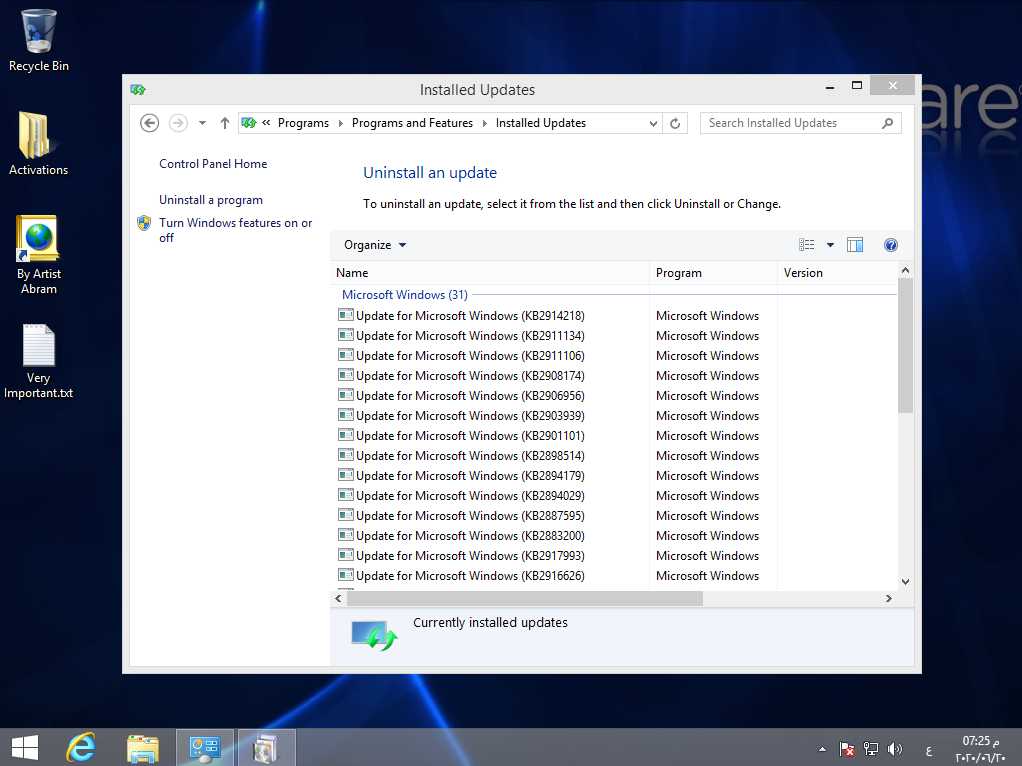Go up one level with Up arrow
This screenshot has height=766, width=1022.
click(x=225, y=123)
